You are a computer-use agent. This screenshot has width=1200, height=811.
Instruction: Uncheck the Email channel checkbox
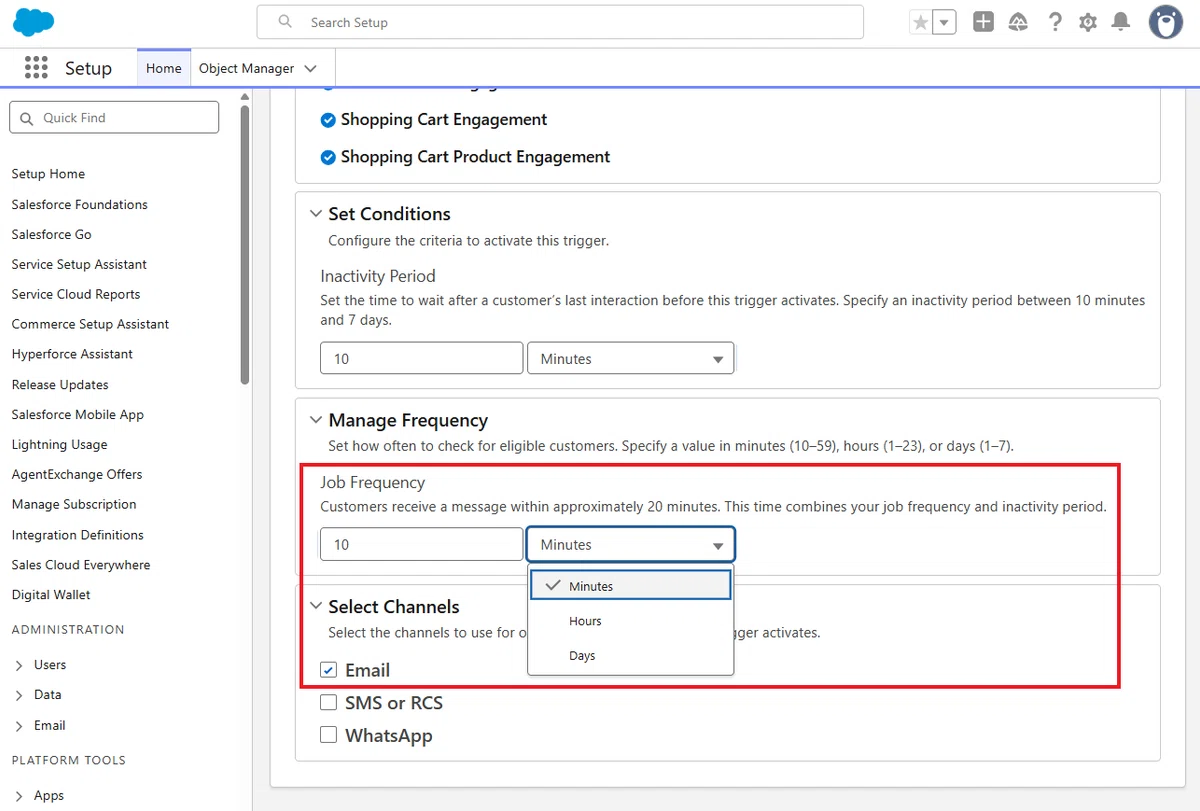coord(328,670)
